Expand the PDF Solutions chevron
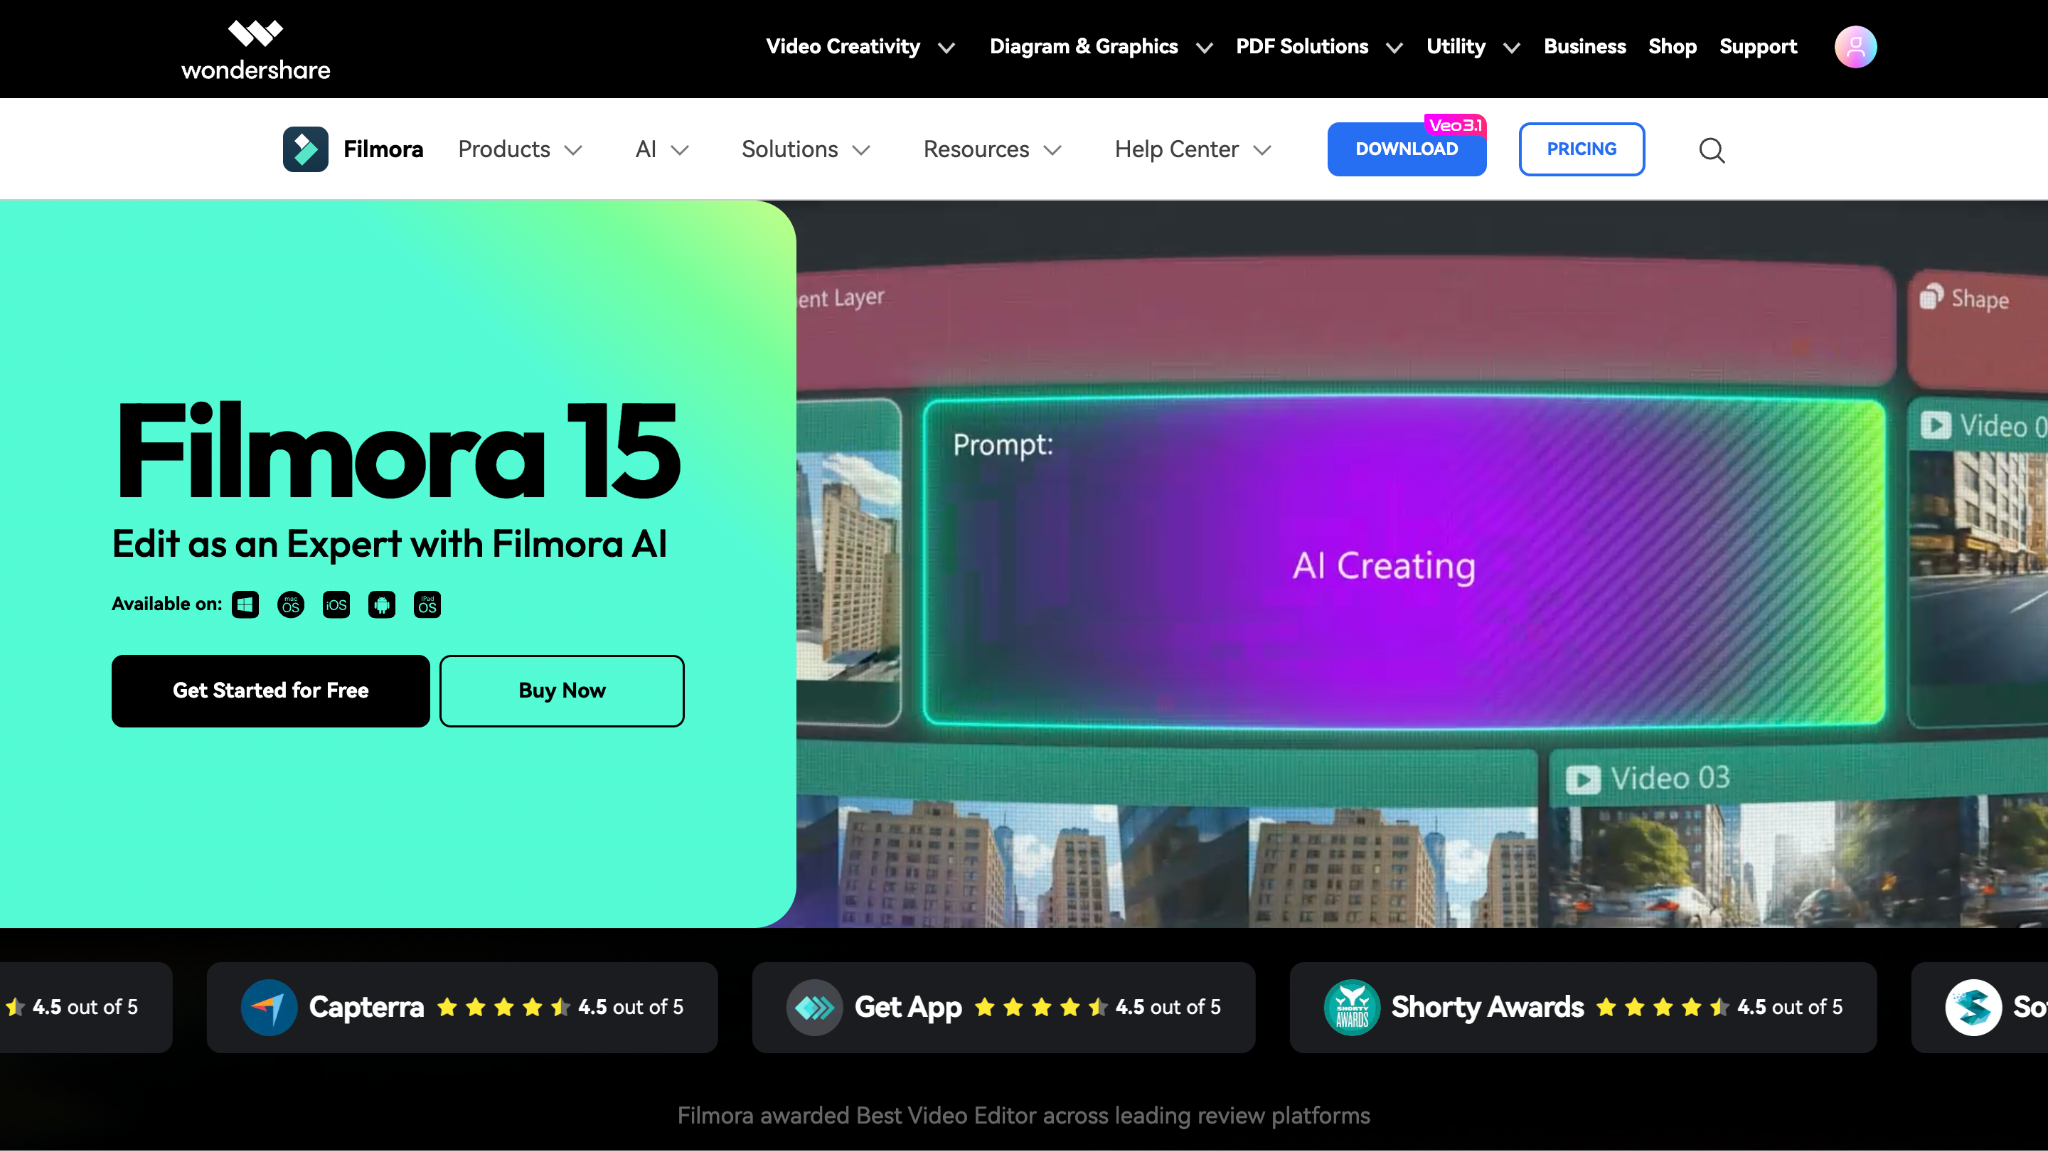2048x1151 pixels. point(1394,48)
